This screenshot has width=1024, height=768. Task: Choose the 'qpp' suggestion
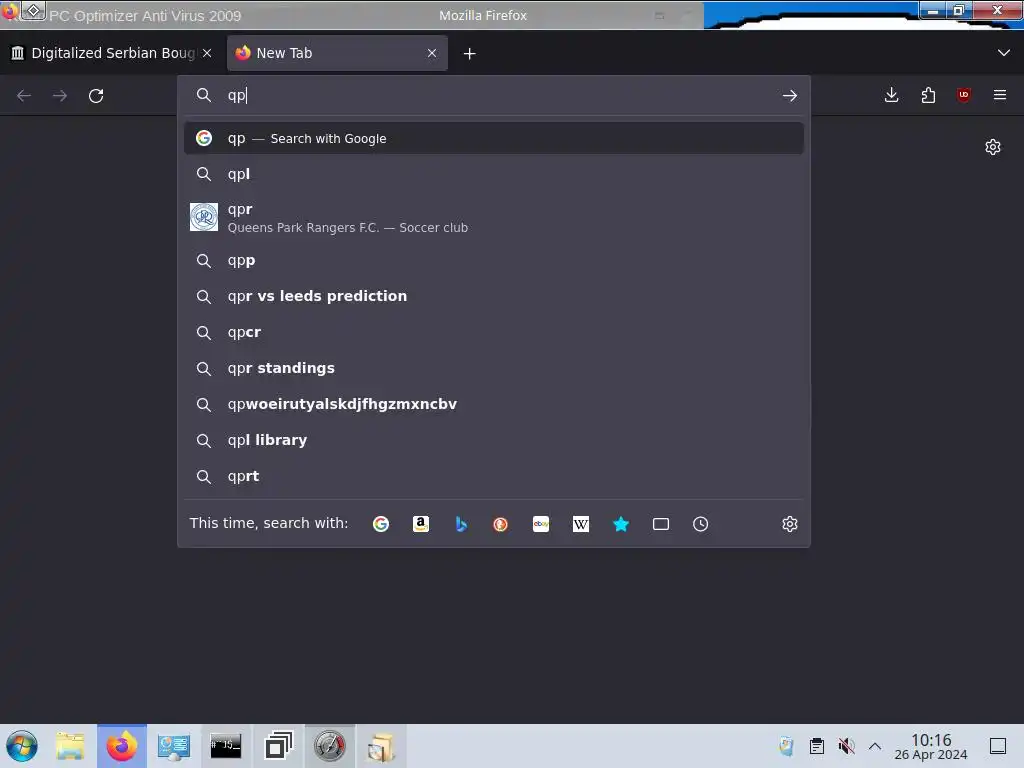tap(494, 261)
